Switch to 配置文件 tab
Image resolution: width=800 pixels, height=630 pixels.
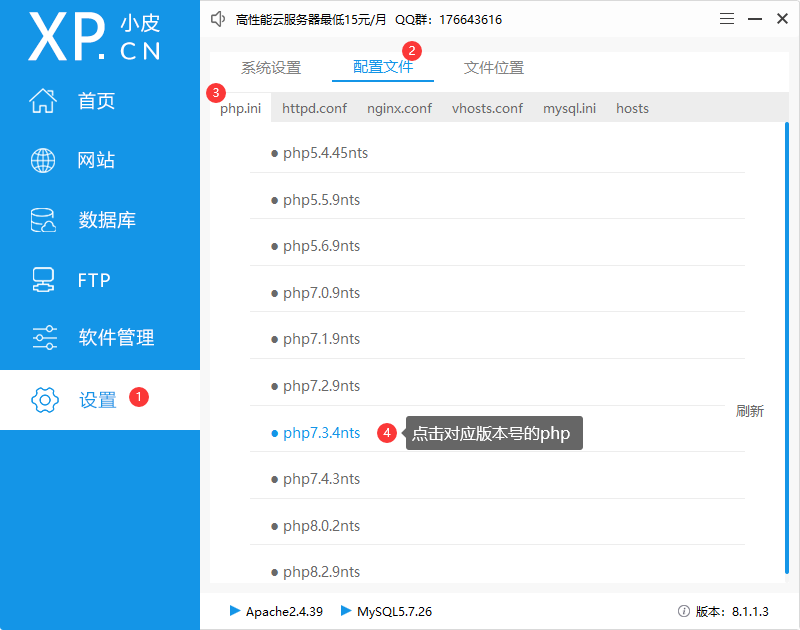coord(383,67)
